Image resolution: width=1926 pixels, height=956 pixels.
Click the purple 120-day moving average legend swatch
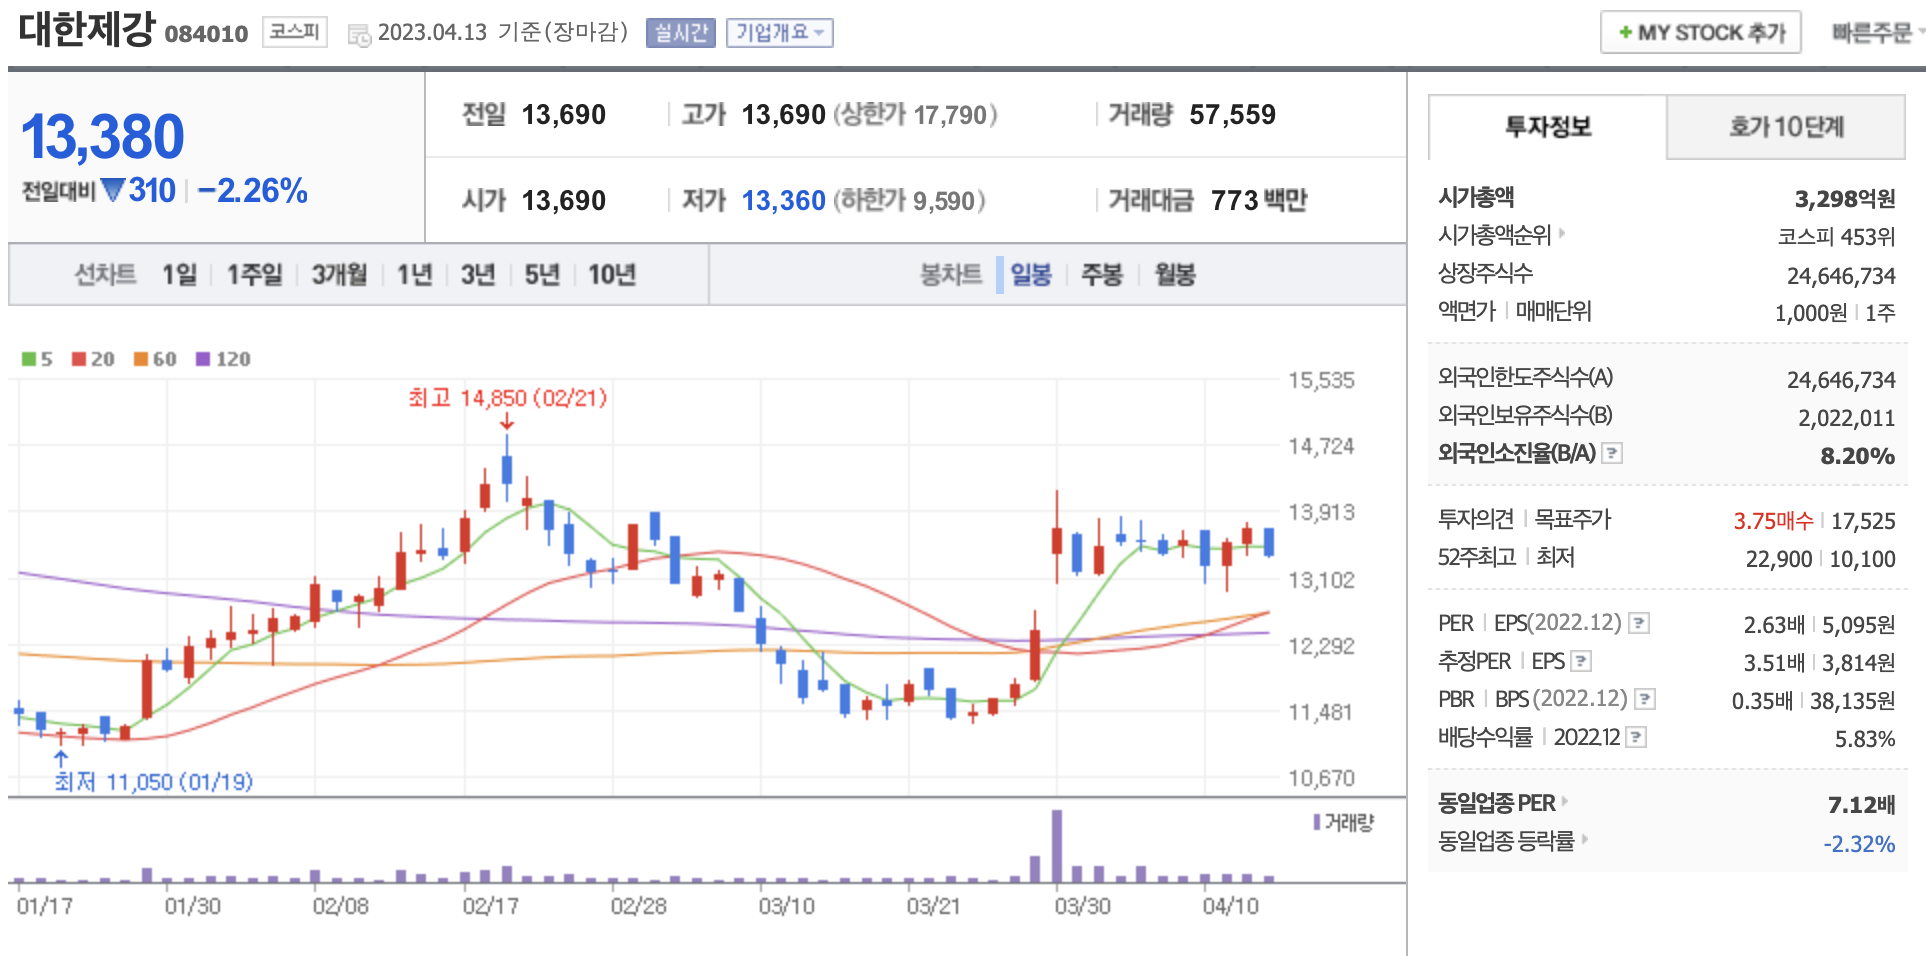pos(203,359)
